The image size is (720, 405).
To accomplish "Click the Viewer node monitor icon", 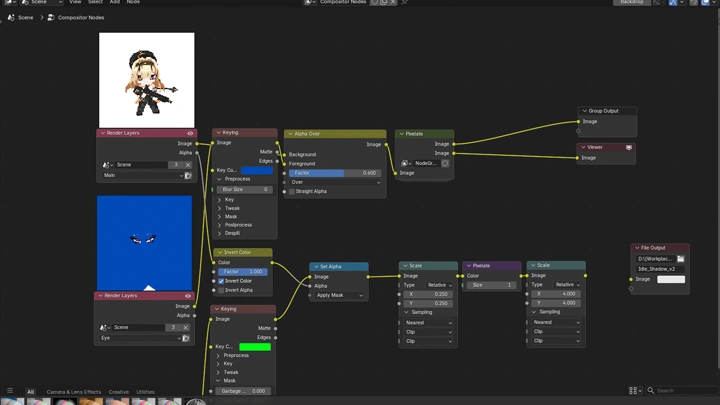I will (629, 147).
